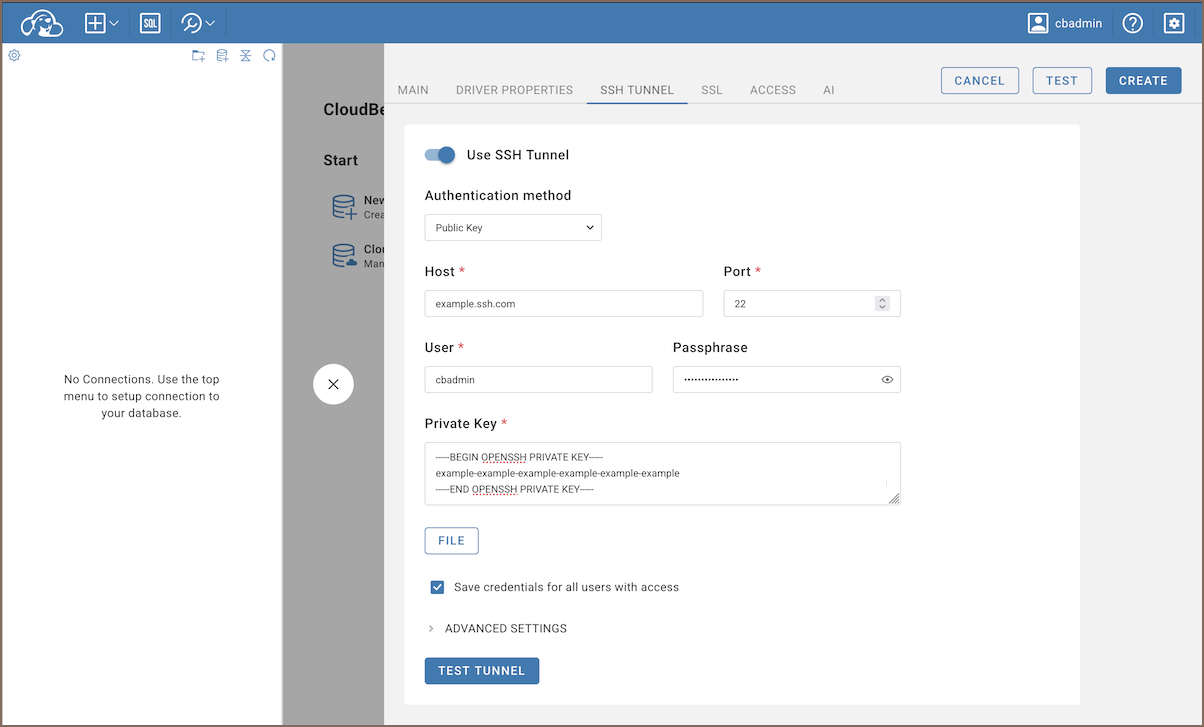Screen dimensions: 1204x727
Task: Show the passphrase with the eye icon
Action: (x=887, y=380)
